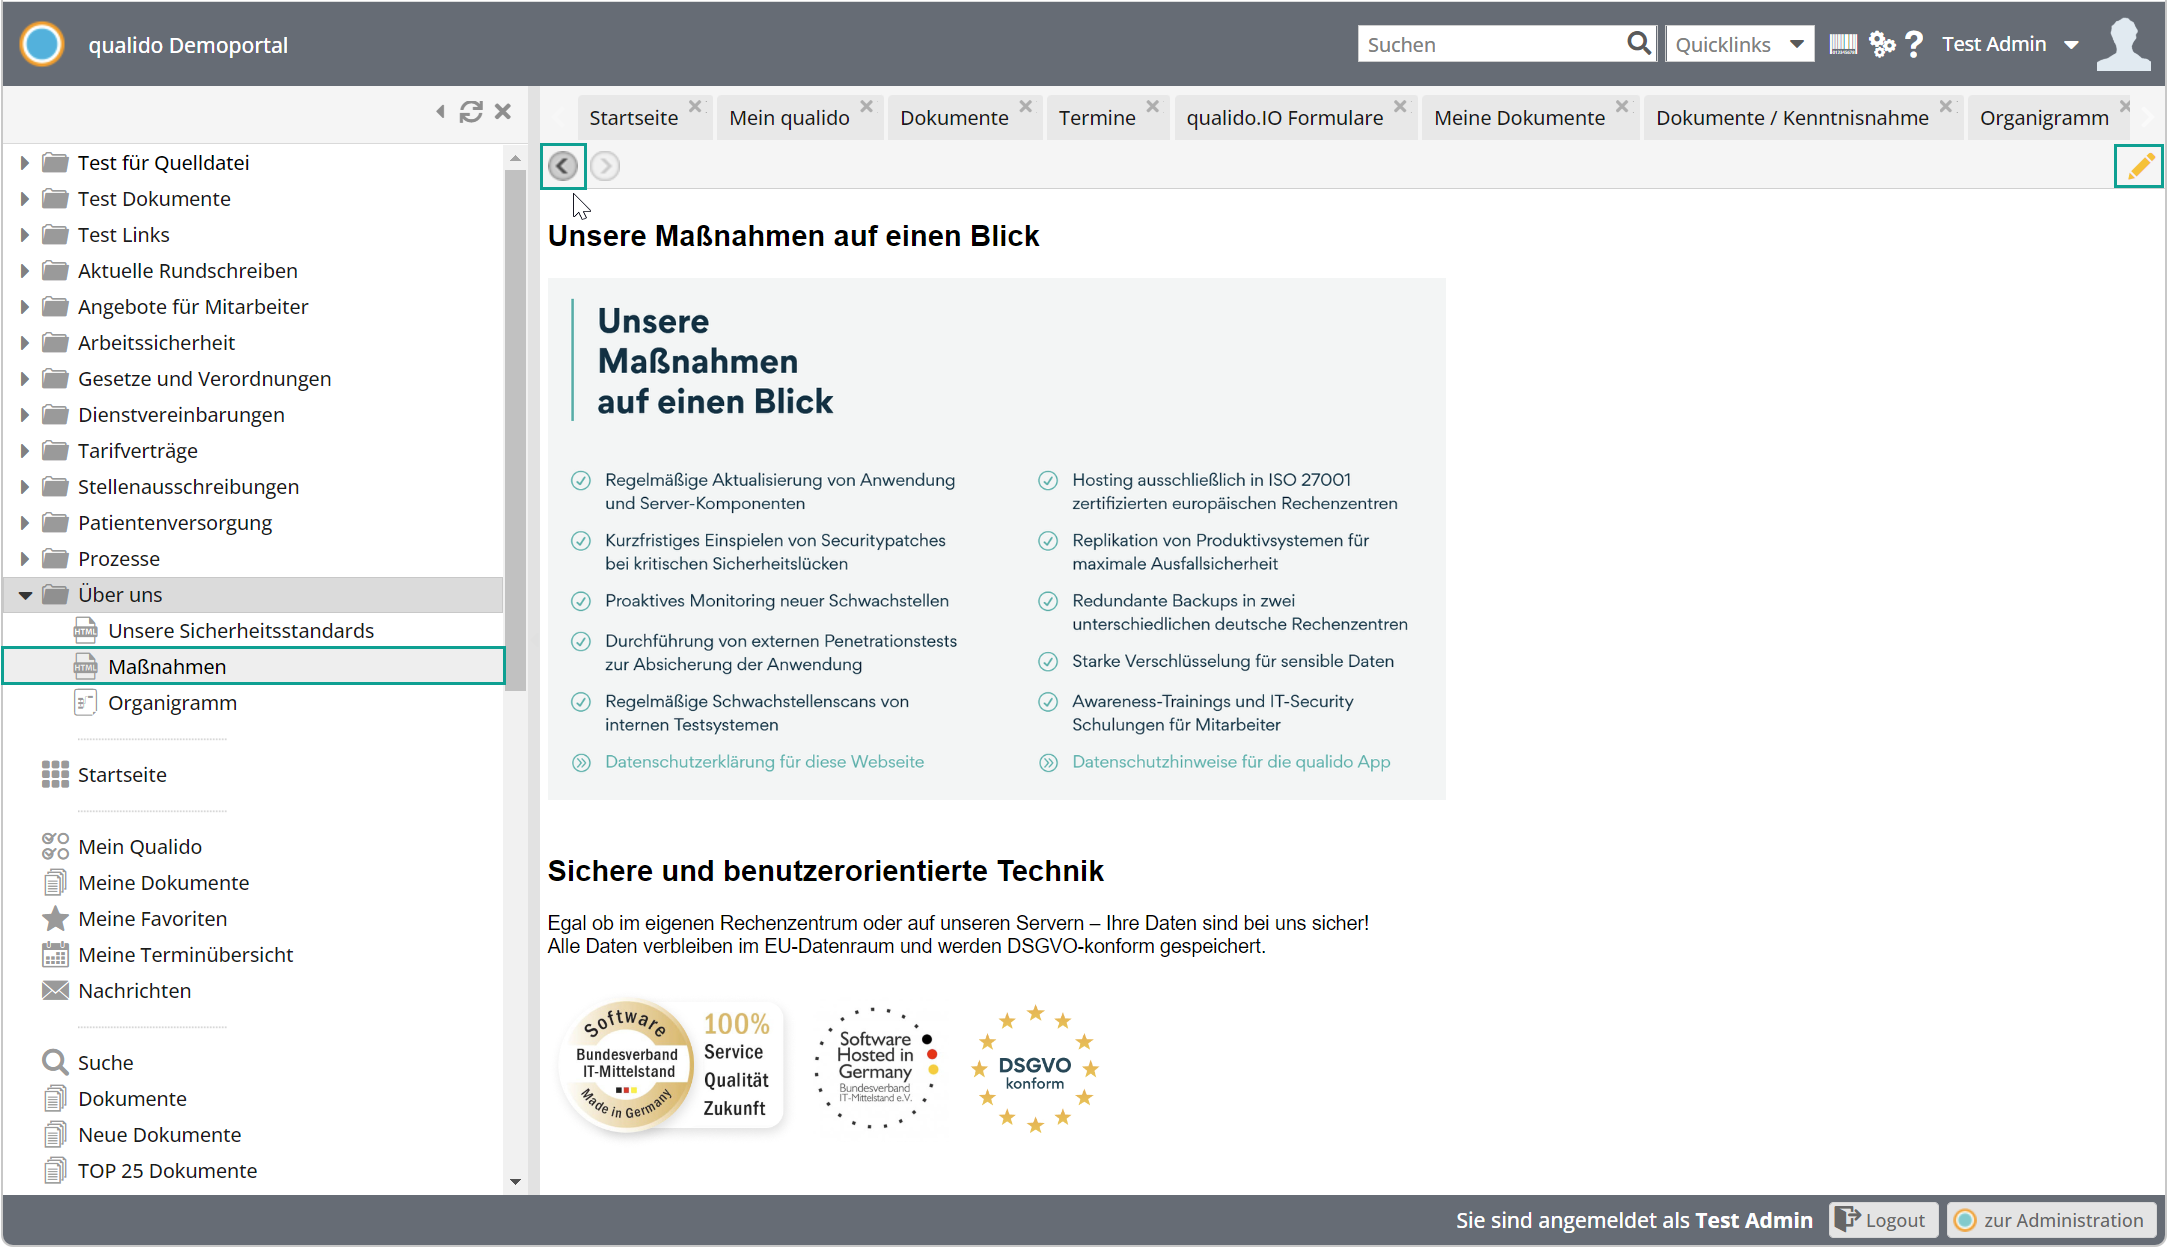Open Dokumente link in sidebar
This screenshot has height=1248, width=2168.
click(132, 1099)
